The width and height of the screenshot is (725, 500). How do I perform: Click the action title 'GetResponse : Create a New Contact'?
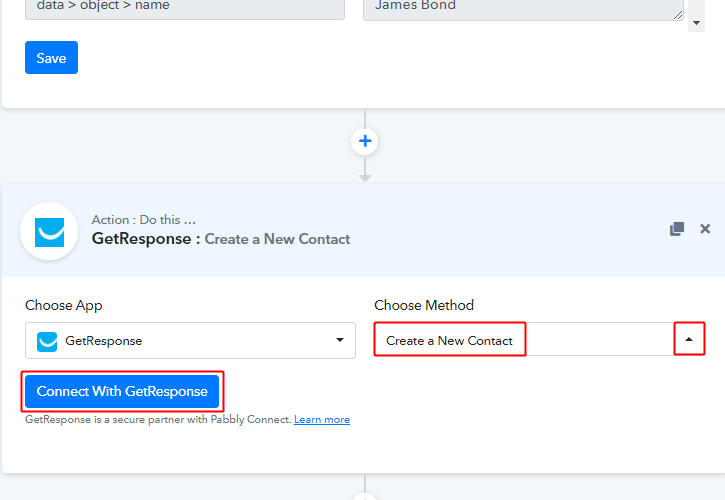point(221,239)
